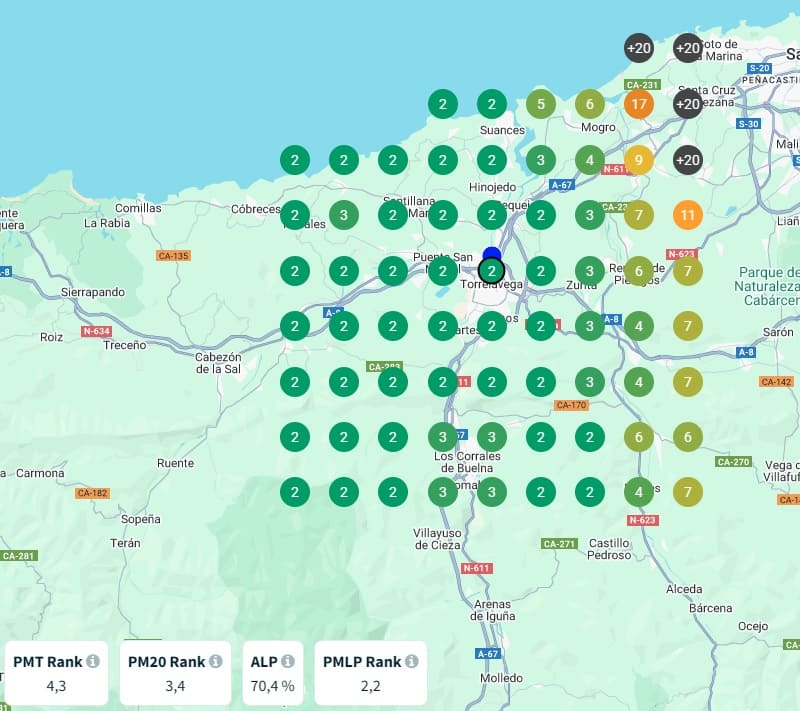800x711 pixels.
Task: Select the 4 marker in the lowest grid row
Action: click(x=639, y=492)
